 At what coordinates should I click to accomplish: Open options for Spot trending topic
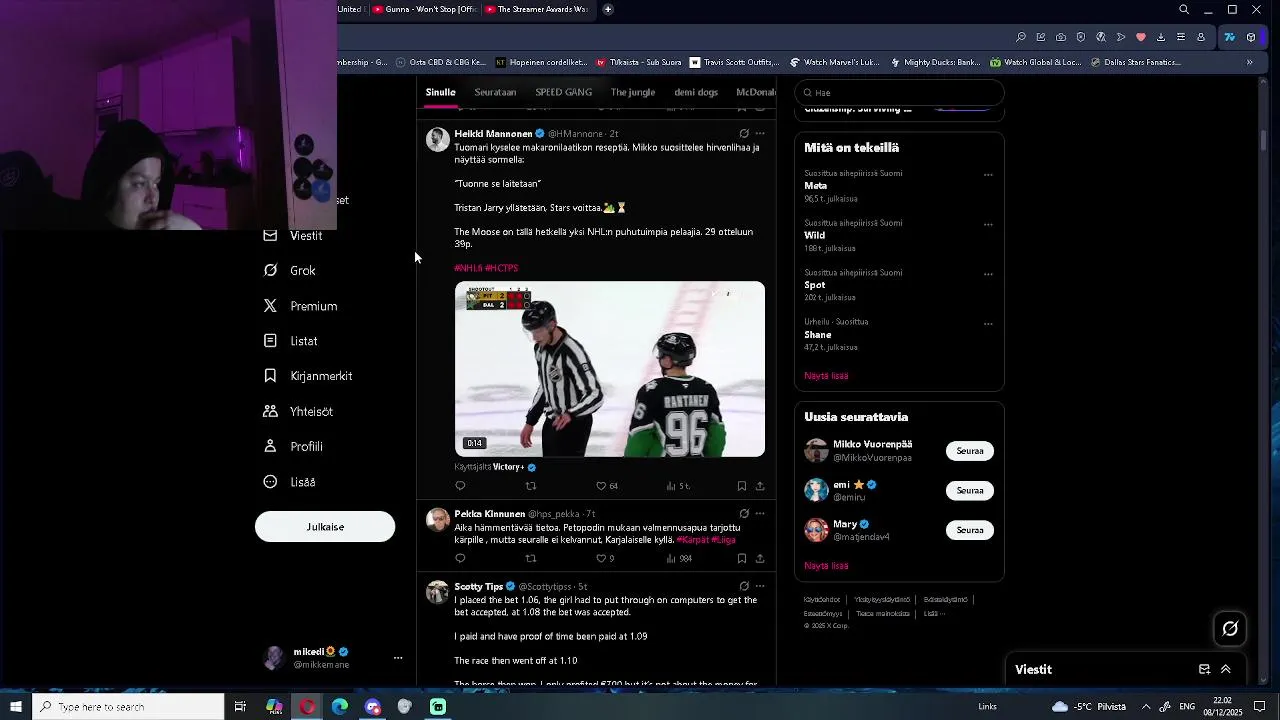(x=988, y=274)
